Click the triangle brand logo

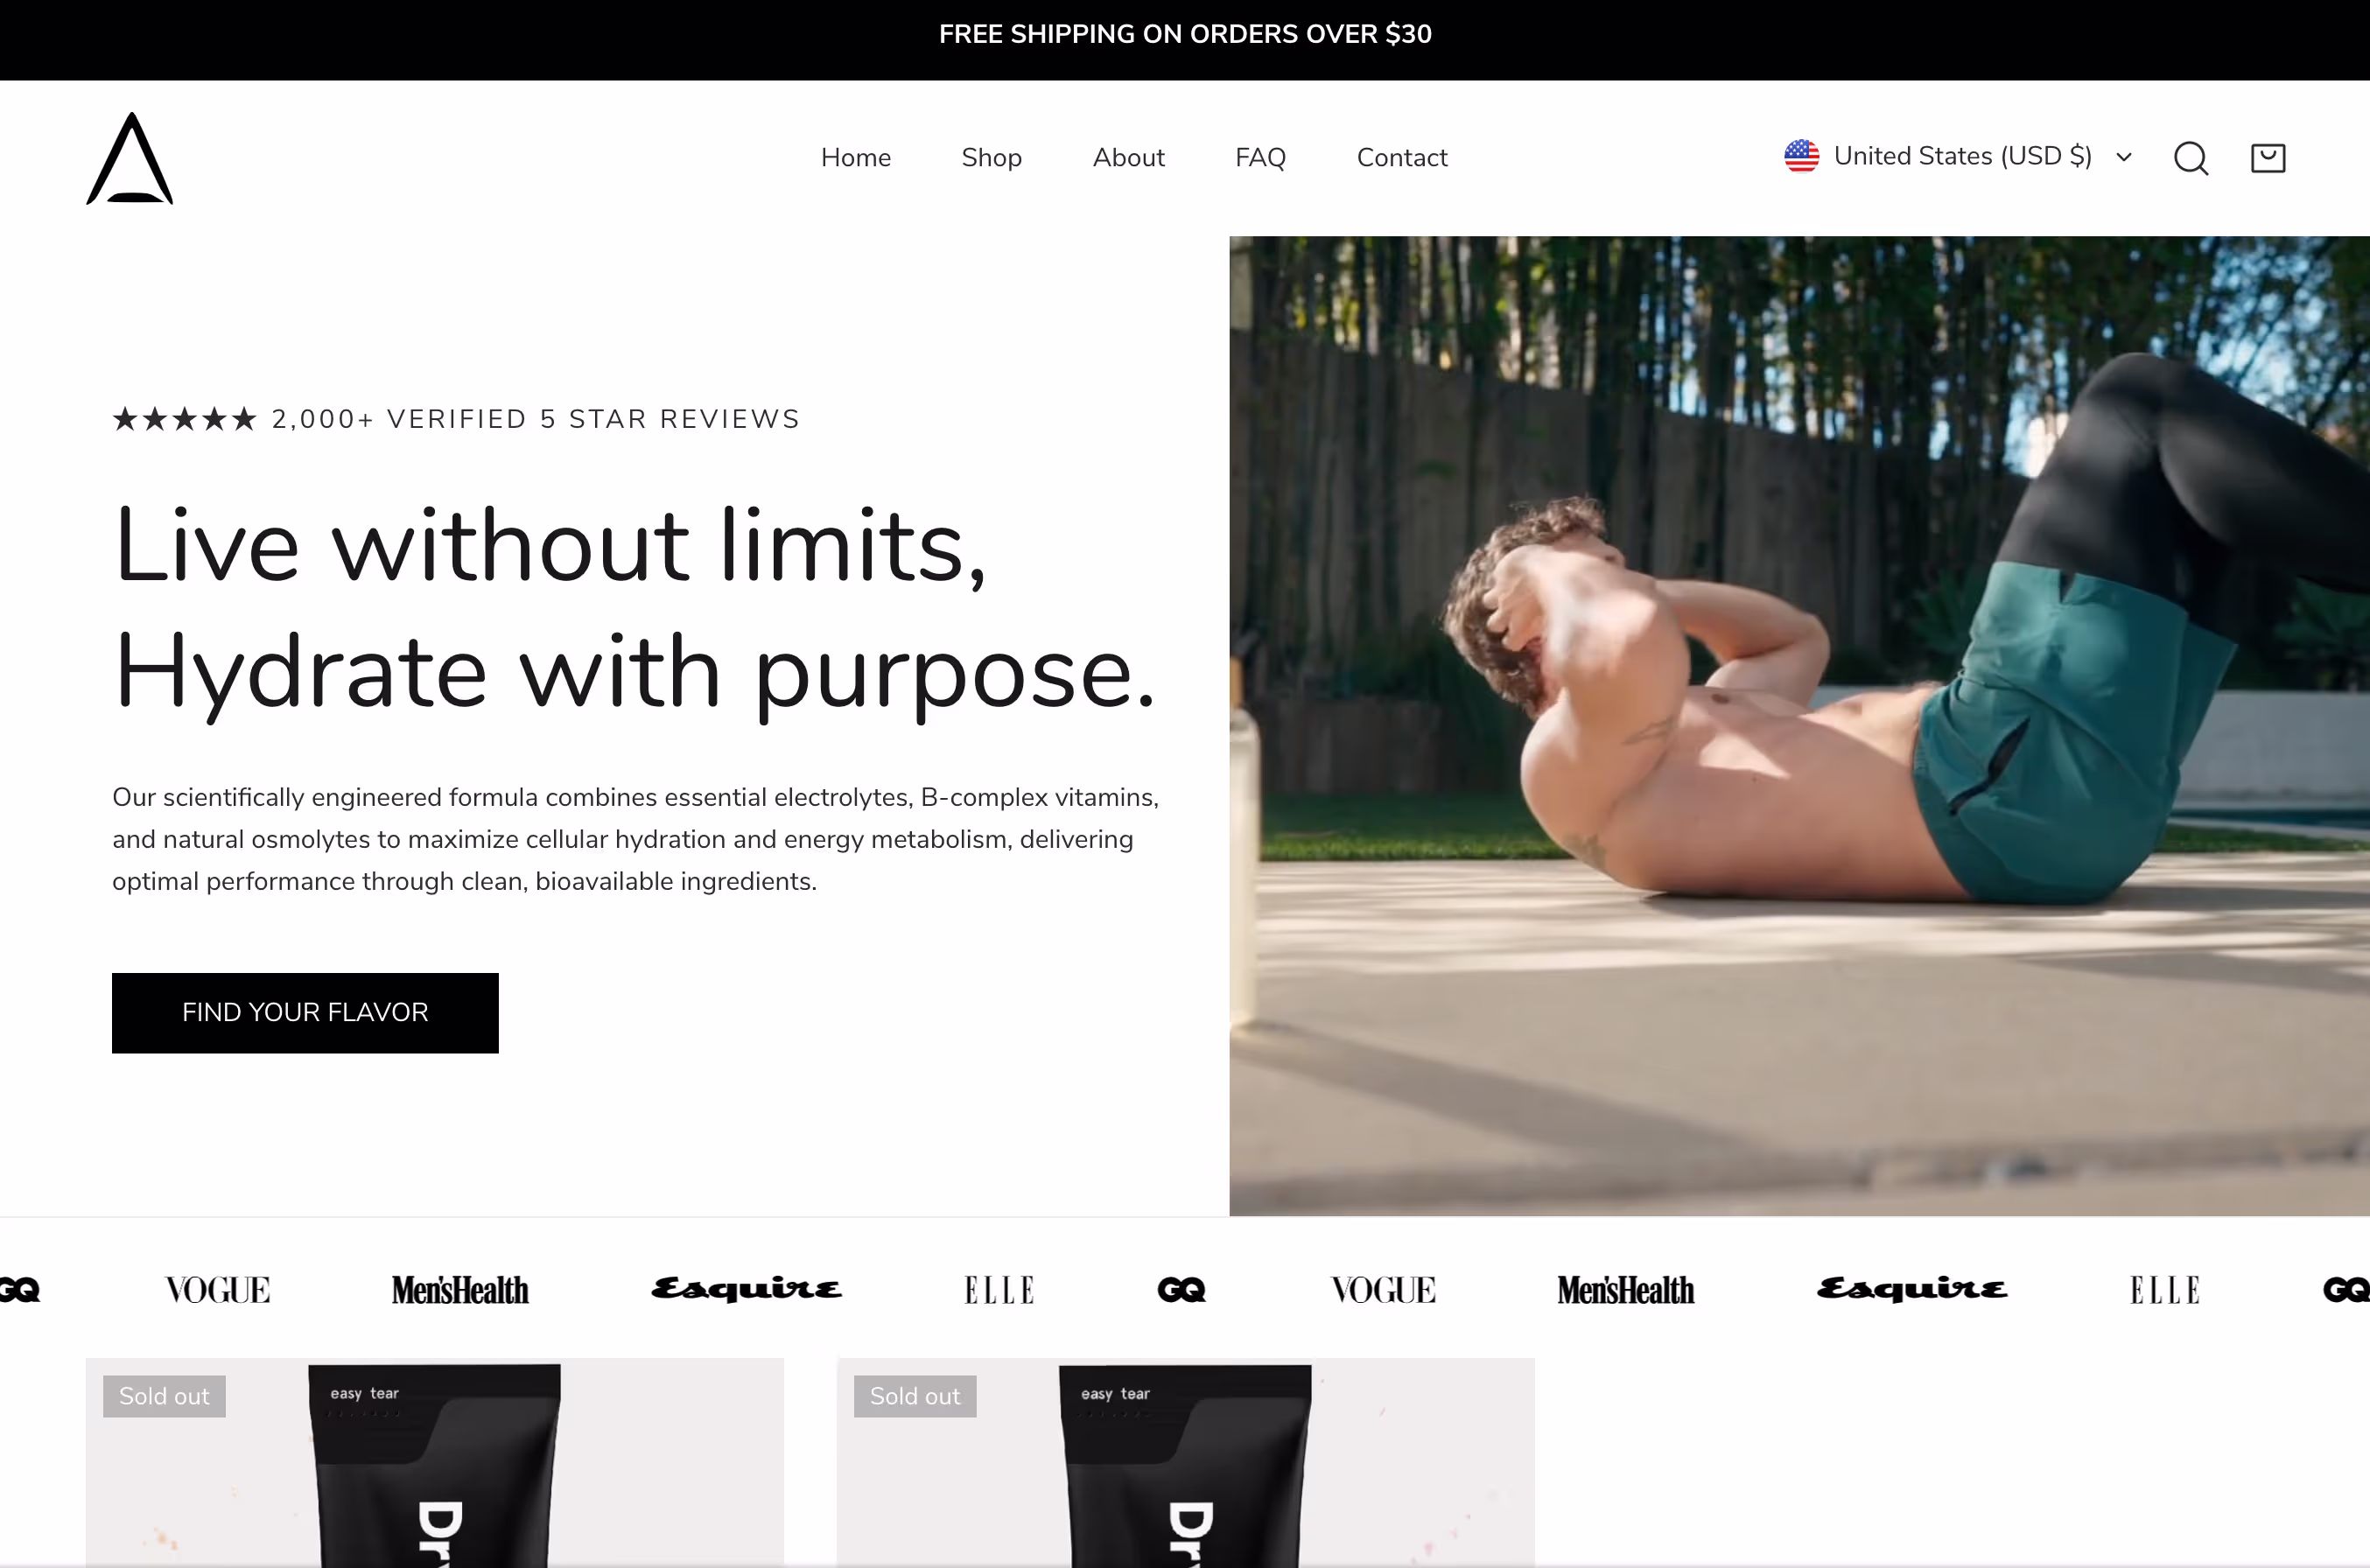click(x=130, y=158)
